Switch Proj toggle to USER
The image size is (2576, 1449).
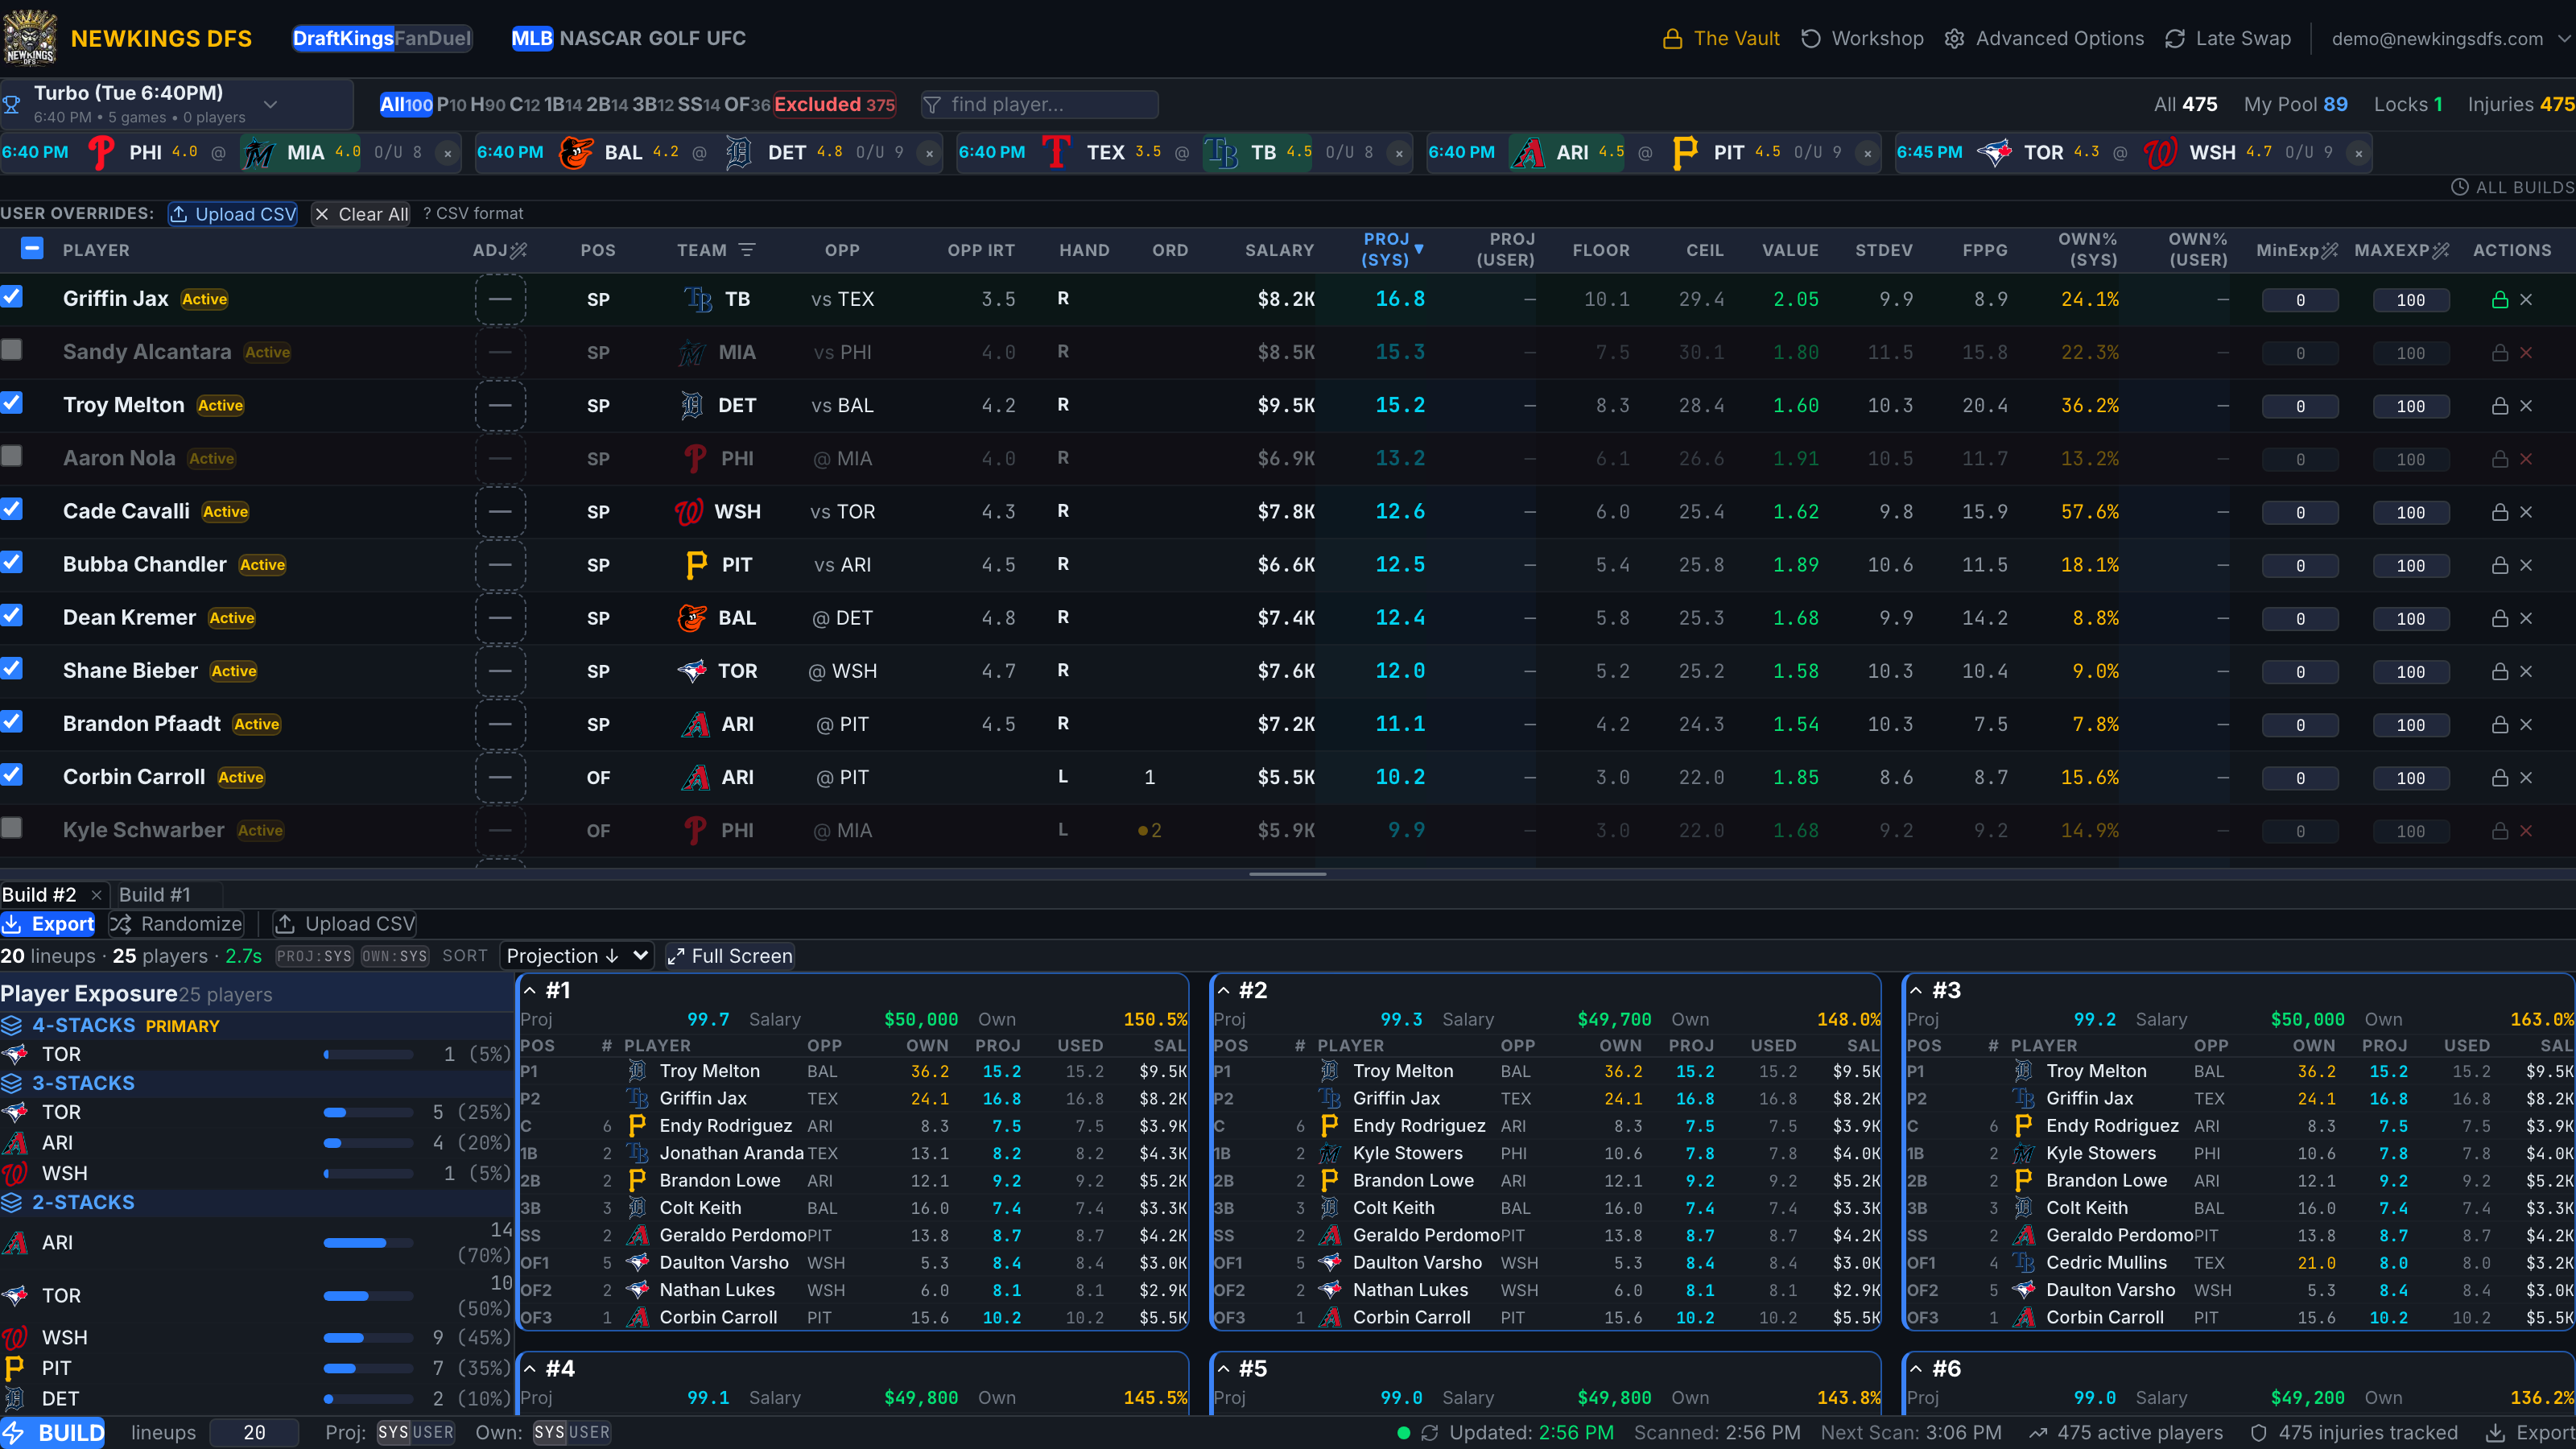click(x=433, y=1433)
